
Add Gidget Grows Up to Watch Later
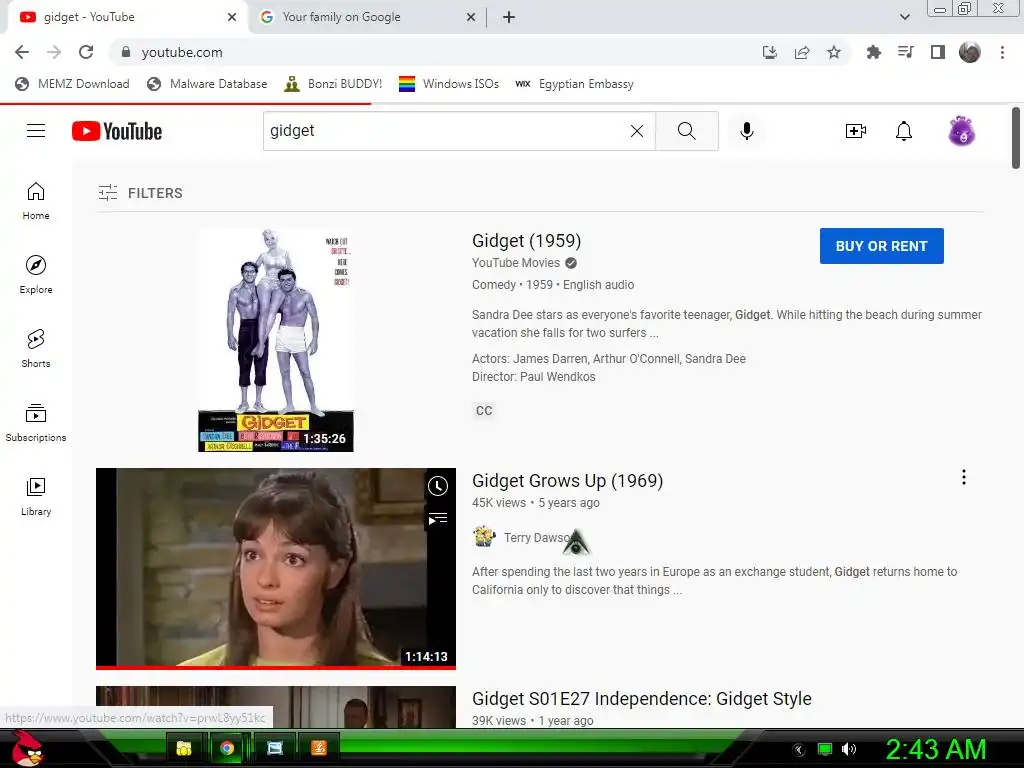(438, 486)
